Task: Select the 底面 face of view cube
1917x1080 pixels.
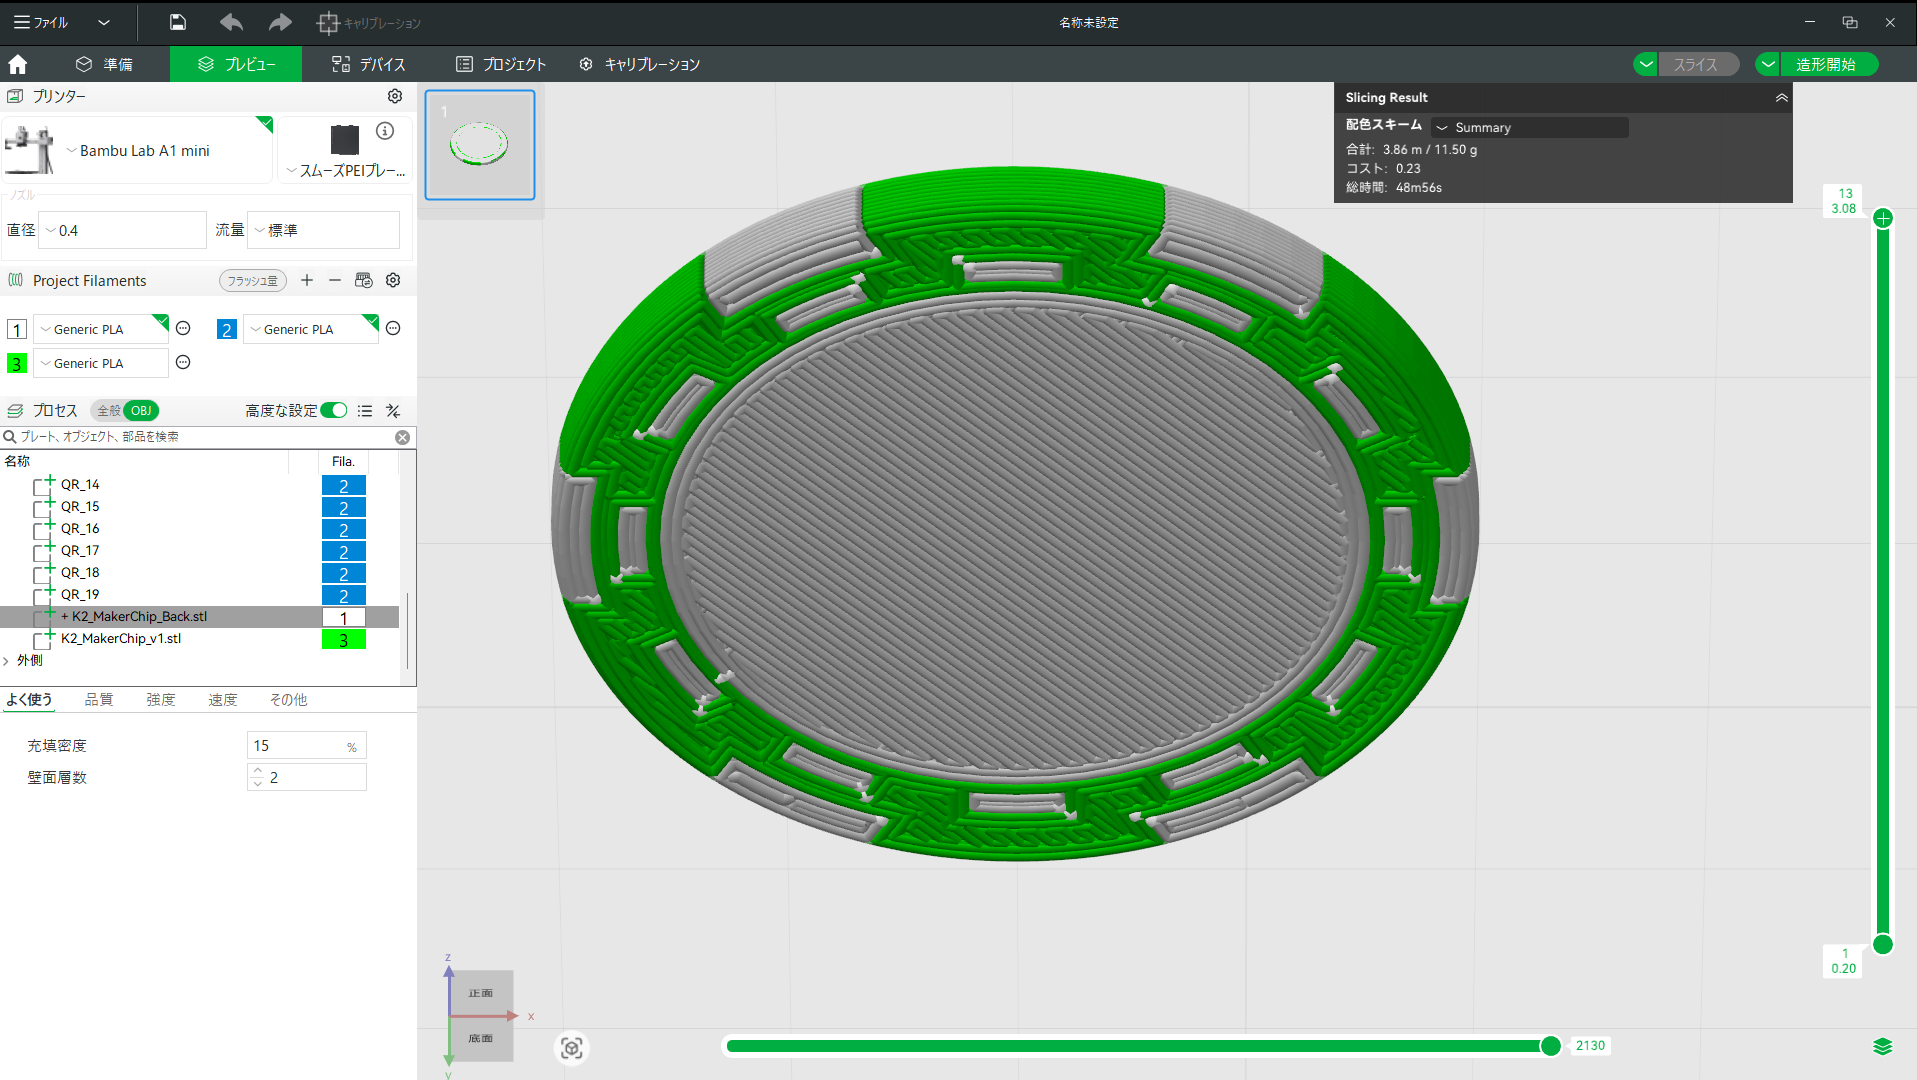Action: coord(481,1039)
